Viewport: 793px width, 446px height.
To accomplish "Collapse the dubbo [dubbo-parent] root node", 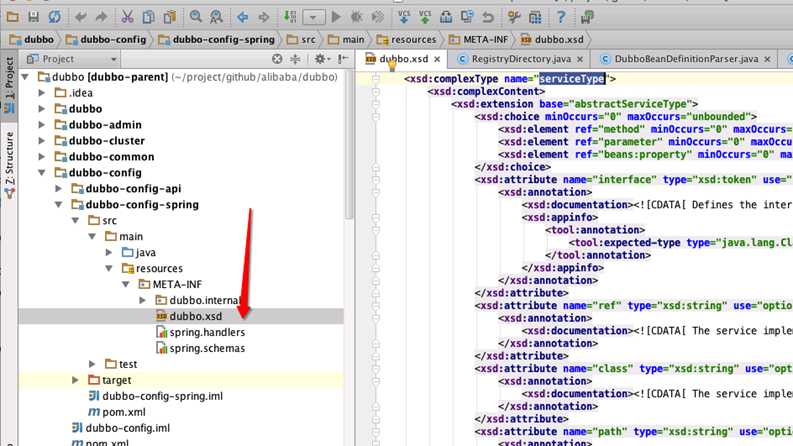I will [25, 77].
